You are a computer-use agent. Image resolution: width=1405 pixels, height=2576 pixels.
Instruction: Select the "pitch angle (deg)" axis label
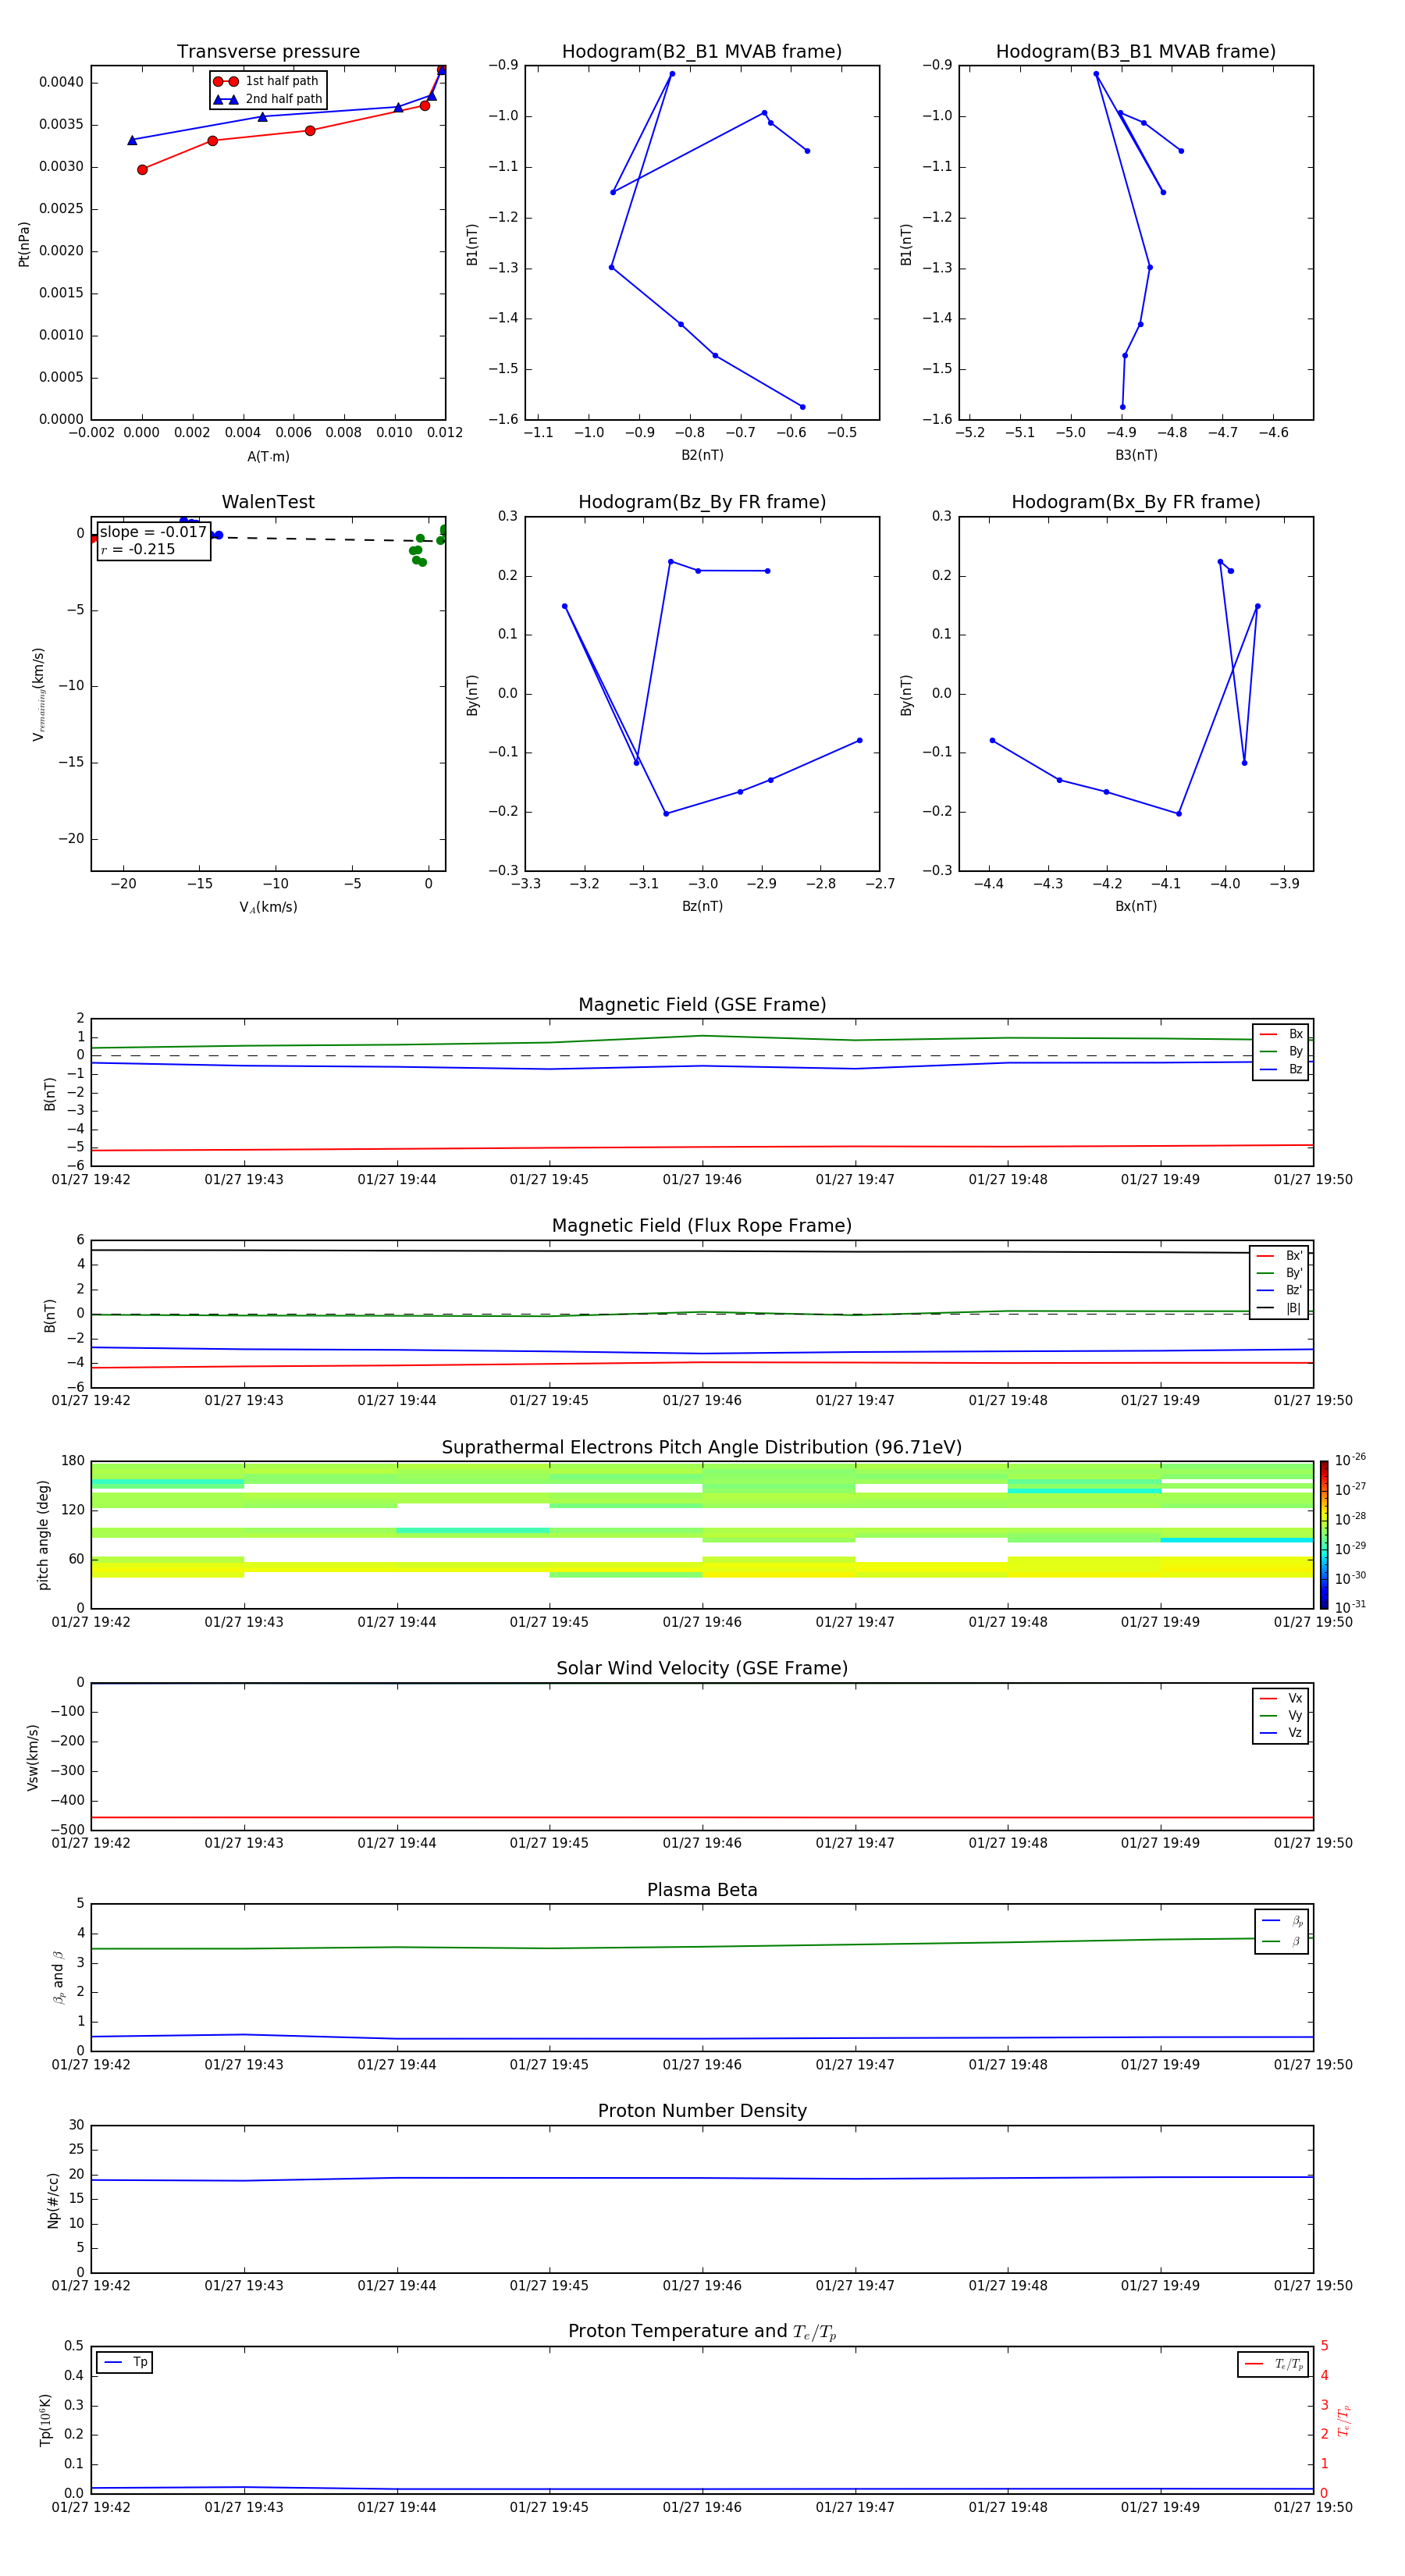click(43, 1535)
